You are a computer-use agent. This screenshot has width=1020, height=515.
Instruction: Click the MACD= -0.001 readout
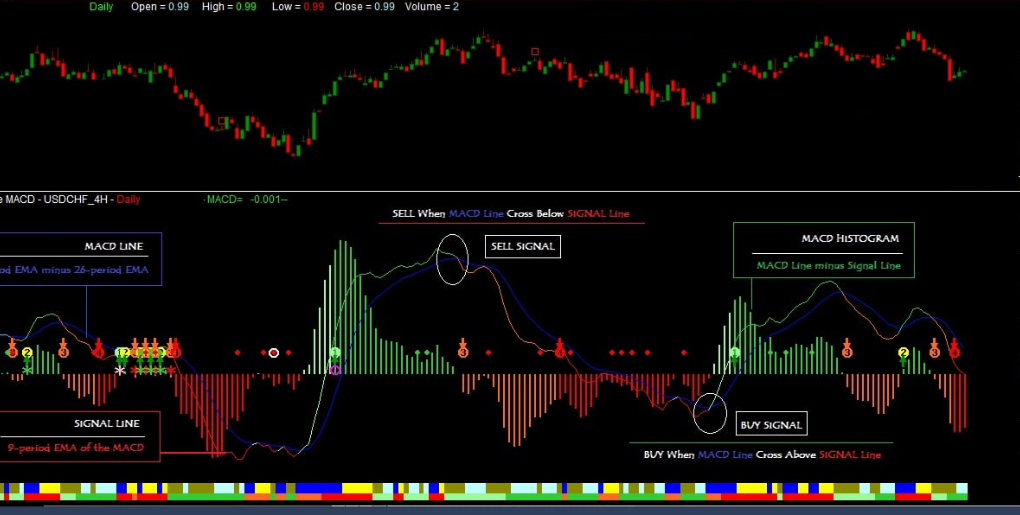247,199
